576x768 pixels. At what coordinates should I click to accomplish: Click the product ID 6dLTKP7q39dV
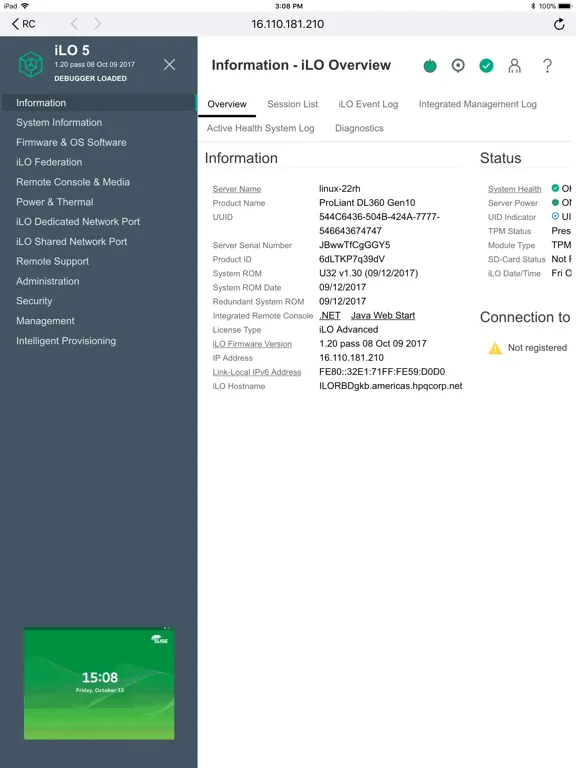point(352,259)
